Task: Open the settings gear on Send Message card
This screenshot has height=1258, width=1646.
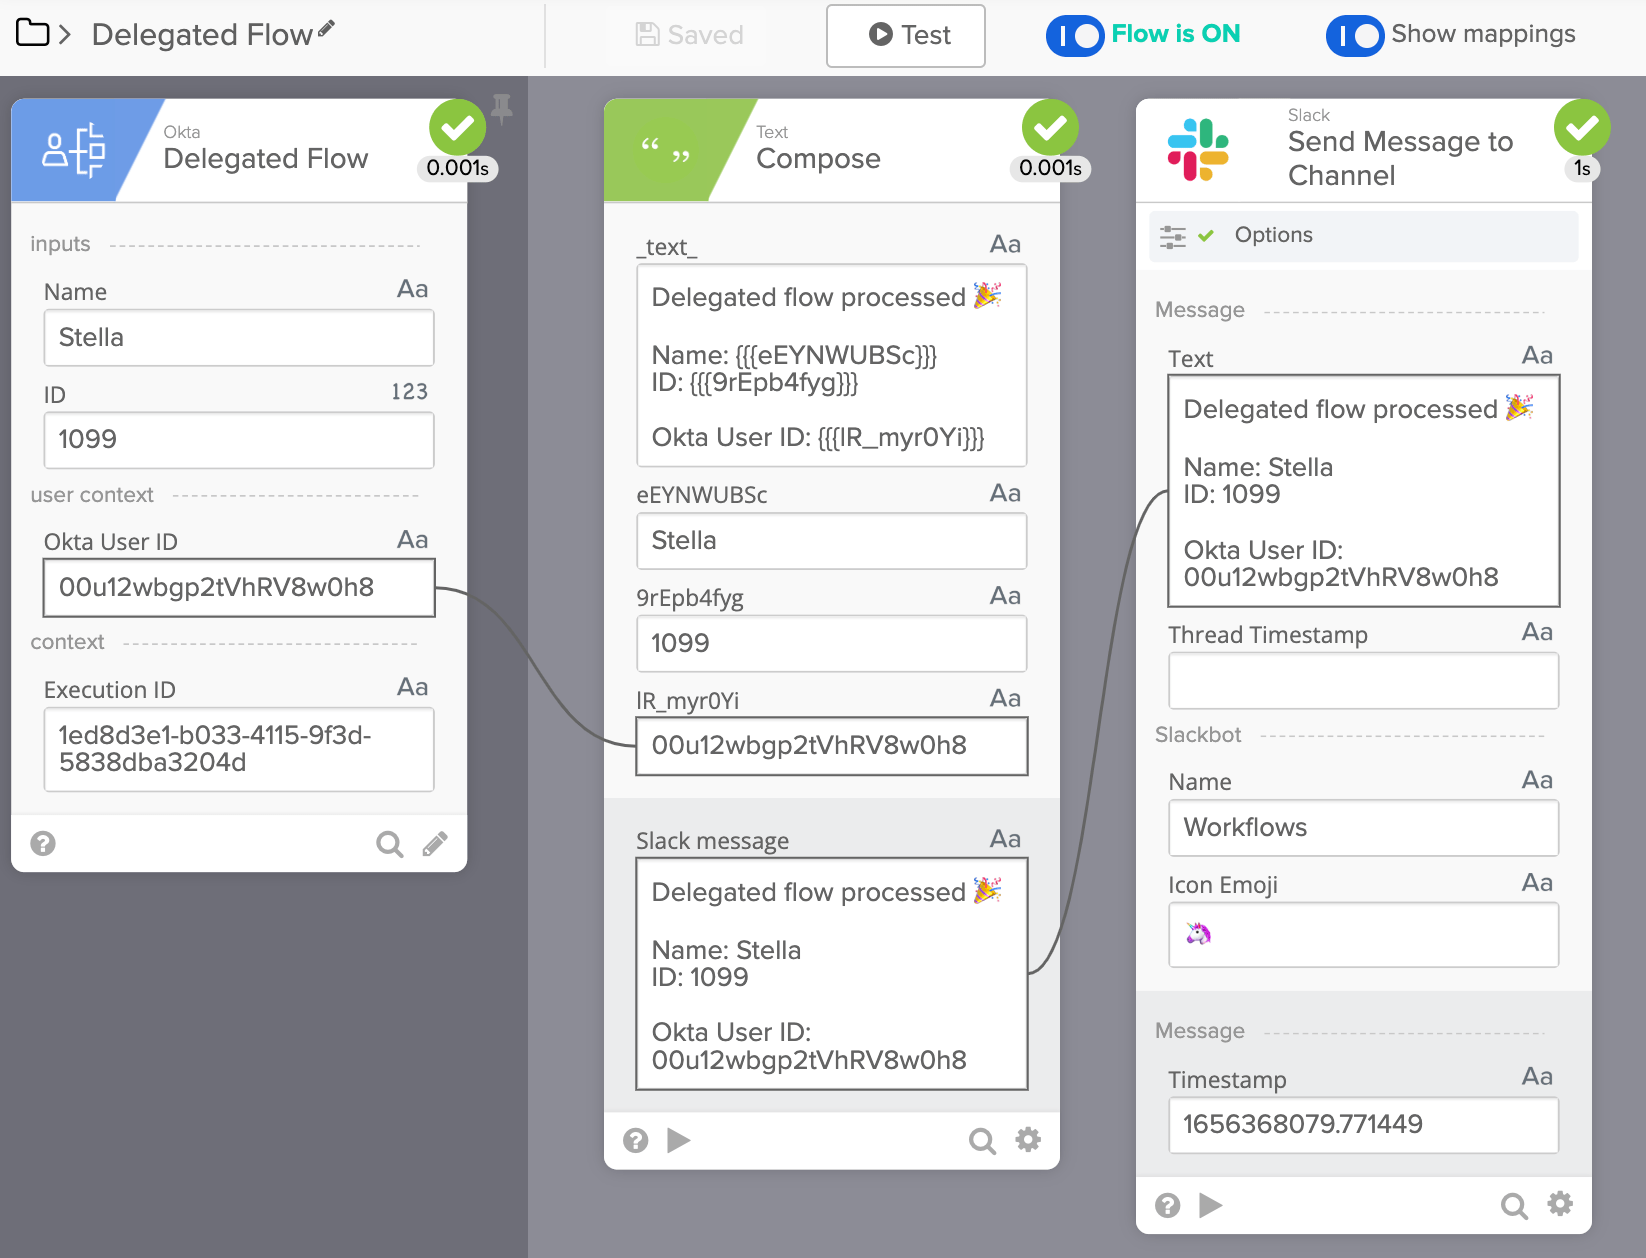Action: [1561, 1205]
